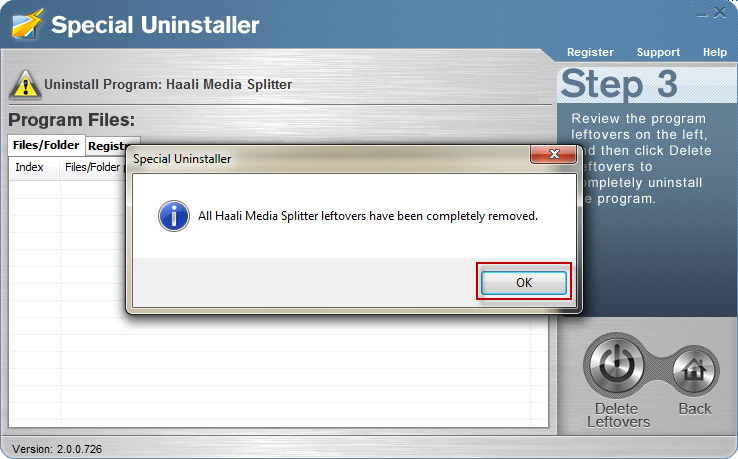Close the main Special Uninstaller window

coord(719,13)
